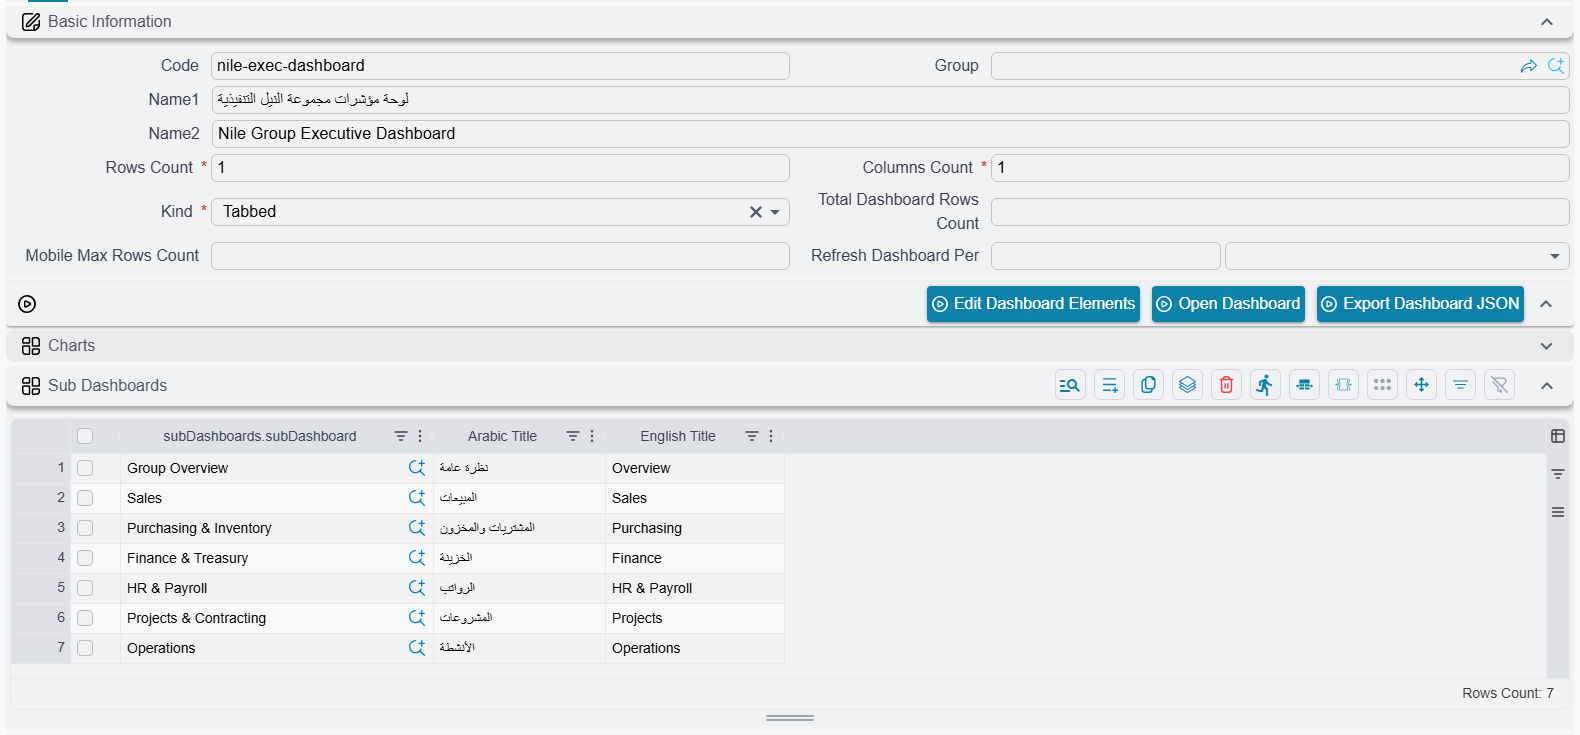Click the table layout icon in Sub Dashboards toolbar
1580x735 pixels.
pyautogui.click(x=1304, y=385)
